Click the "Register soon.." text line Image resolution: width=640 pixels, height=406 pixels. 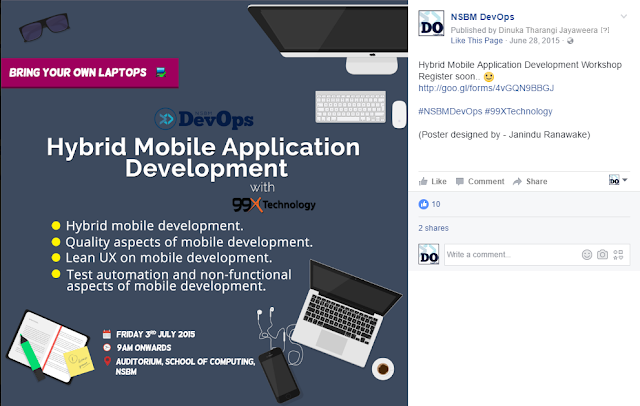(x=449, y=77)
